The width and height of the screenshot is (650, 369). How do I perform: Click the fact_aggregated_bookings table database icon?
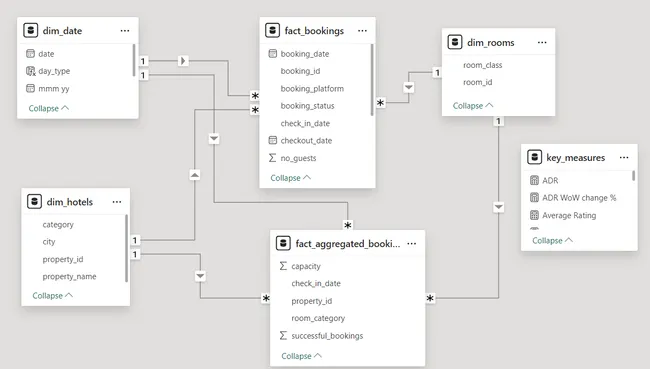point(283,243)
